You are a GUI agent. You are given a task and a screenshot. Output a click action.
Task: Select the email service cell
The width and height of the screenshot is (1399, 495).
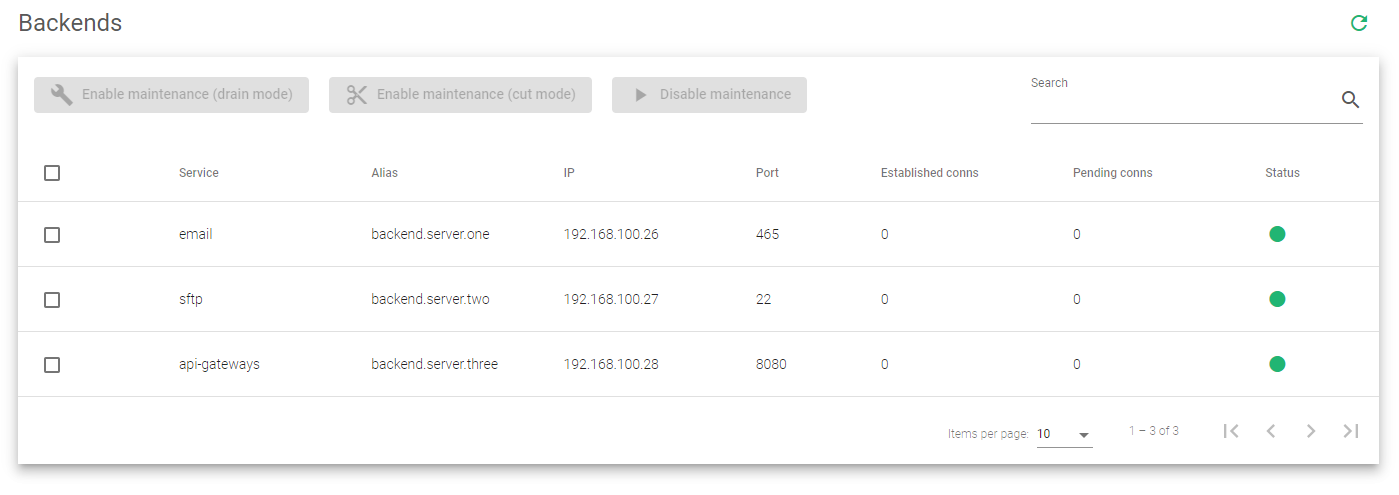click(x=196, y=234)
